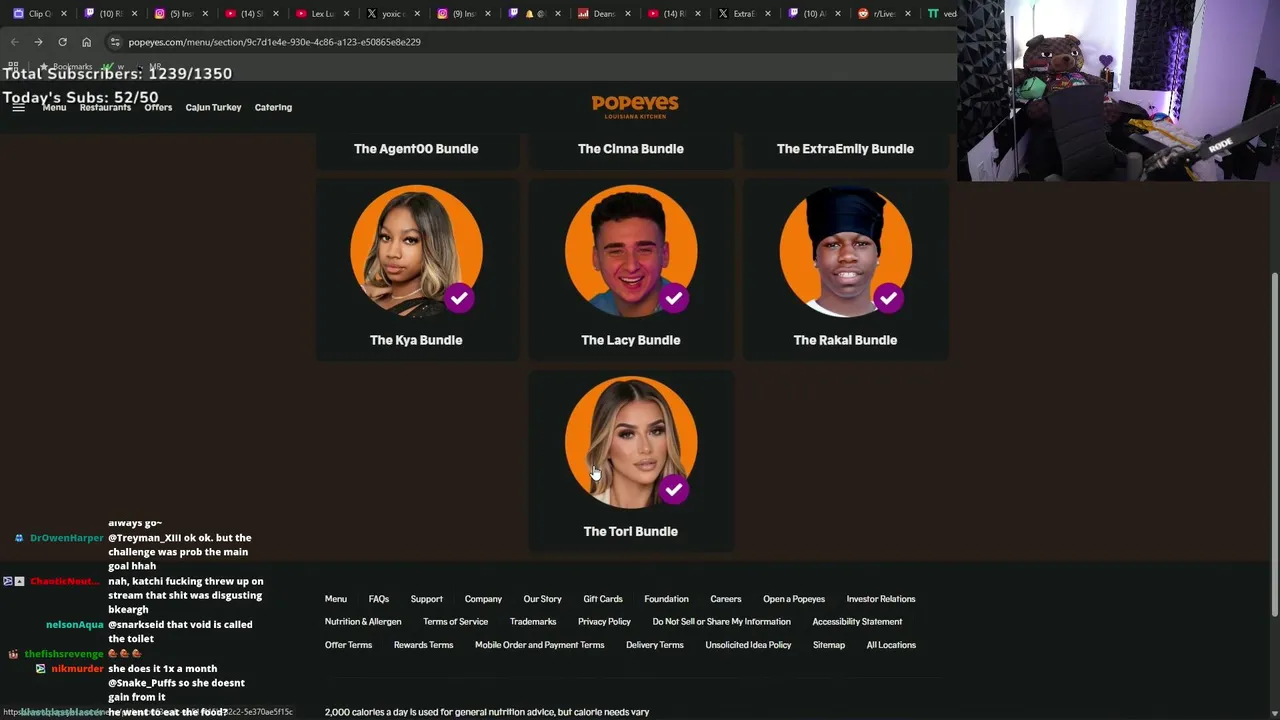Open the Open a Popeyes link
This screenshot has height=720, width=1280.
point(794,599)
